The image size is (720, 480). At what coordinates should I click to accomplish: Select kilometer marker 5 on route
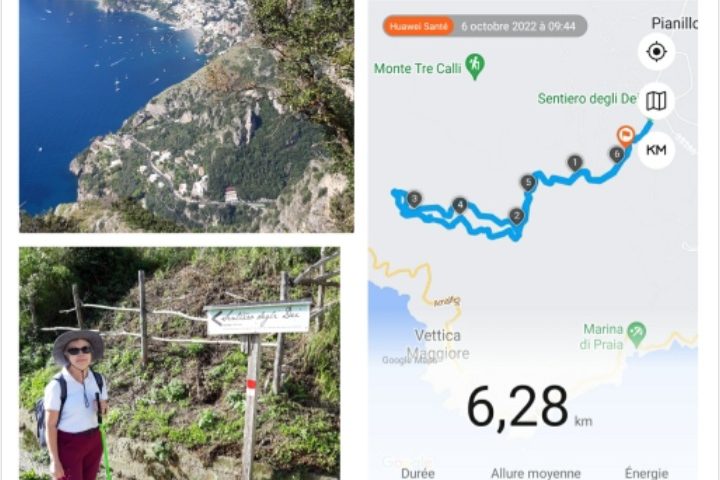tap(529, 182)
